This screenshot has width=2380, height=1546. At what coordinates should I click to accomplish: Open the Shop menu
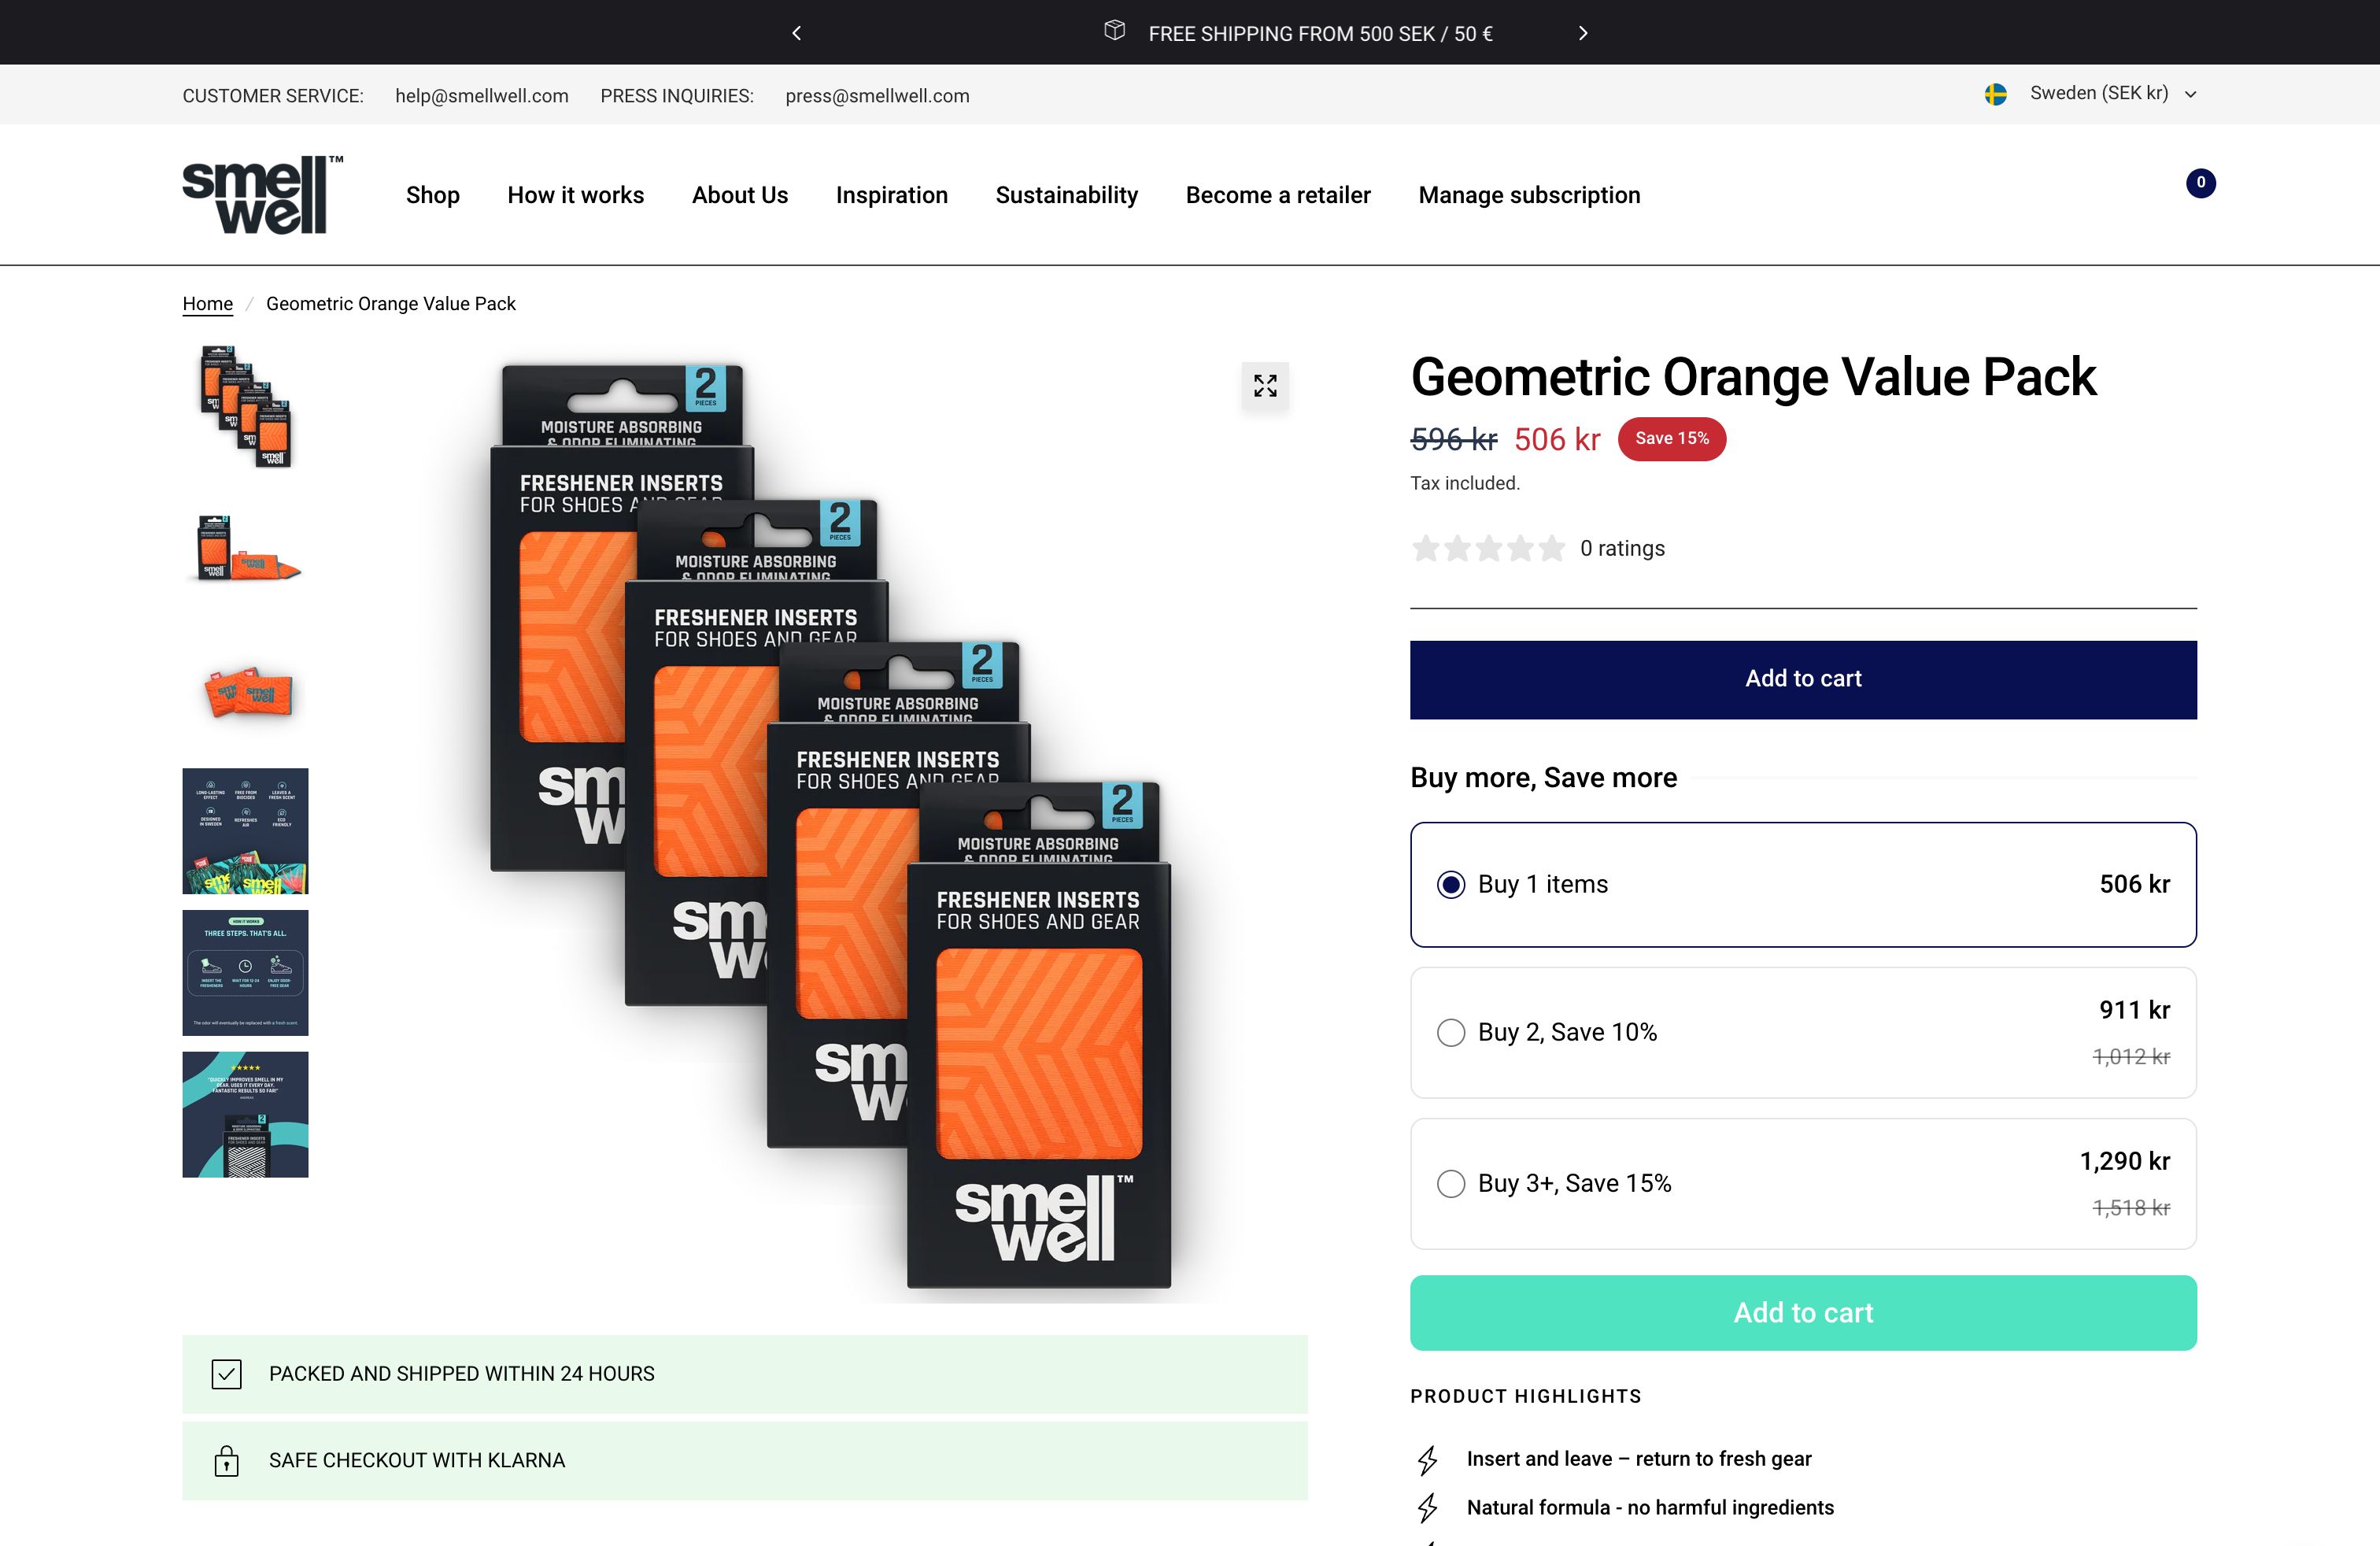point(432,195)
